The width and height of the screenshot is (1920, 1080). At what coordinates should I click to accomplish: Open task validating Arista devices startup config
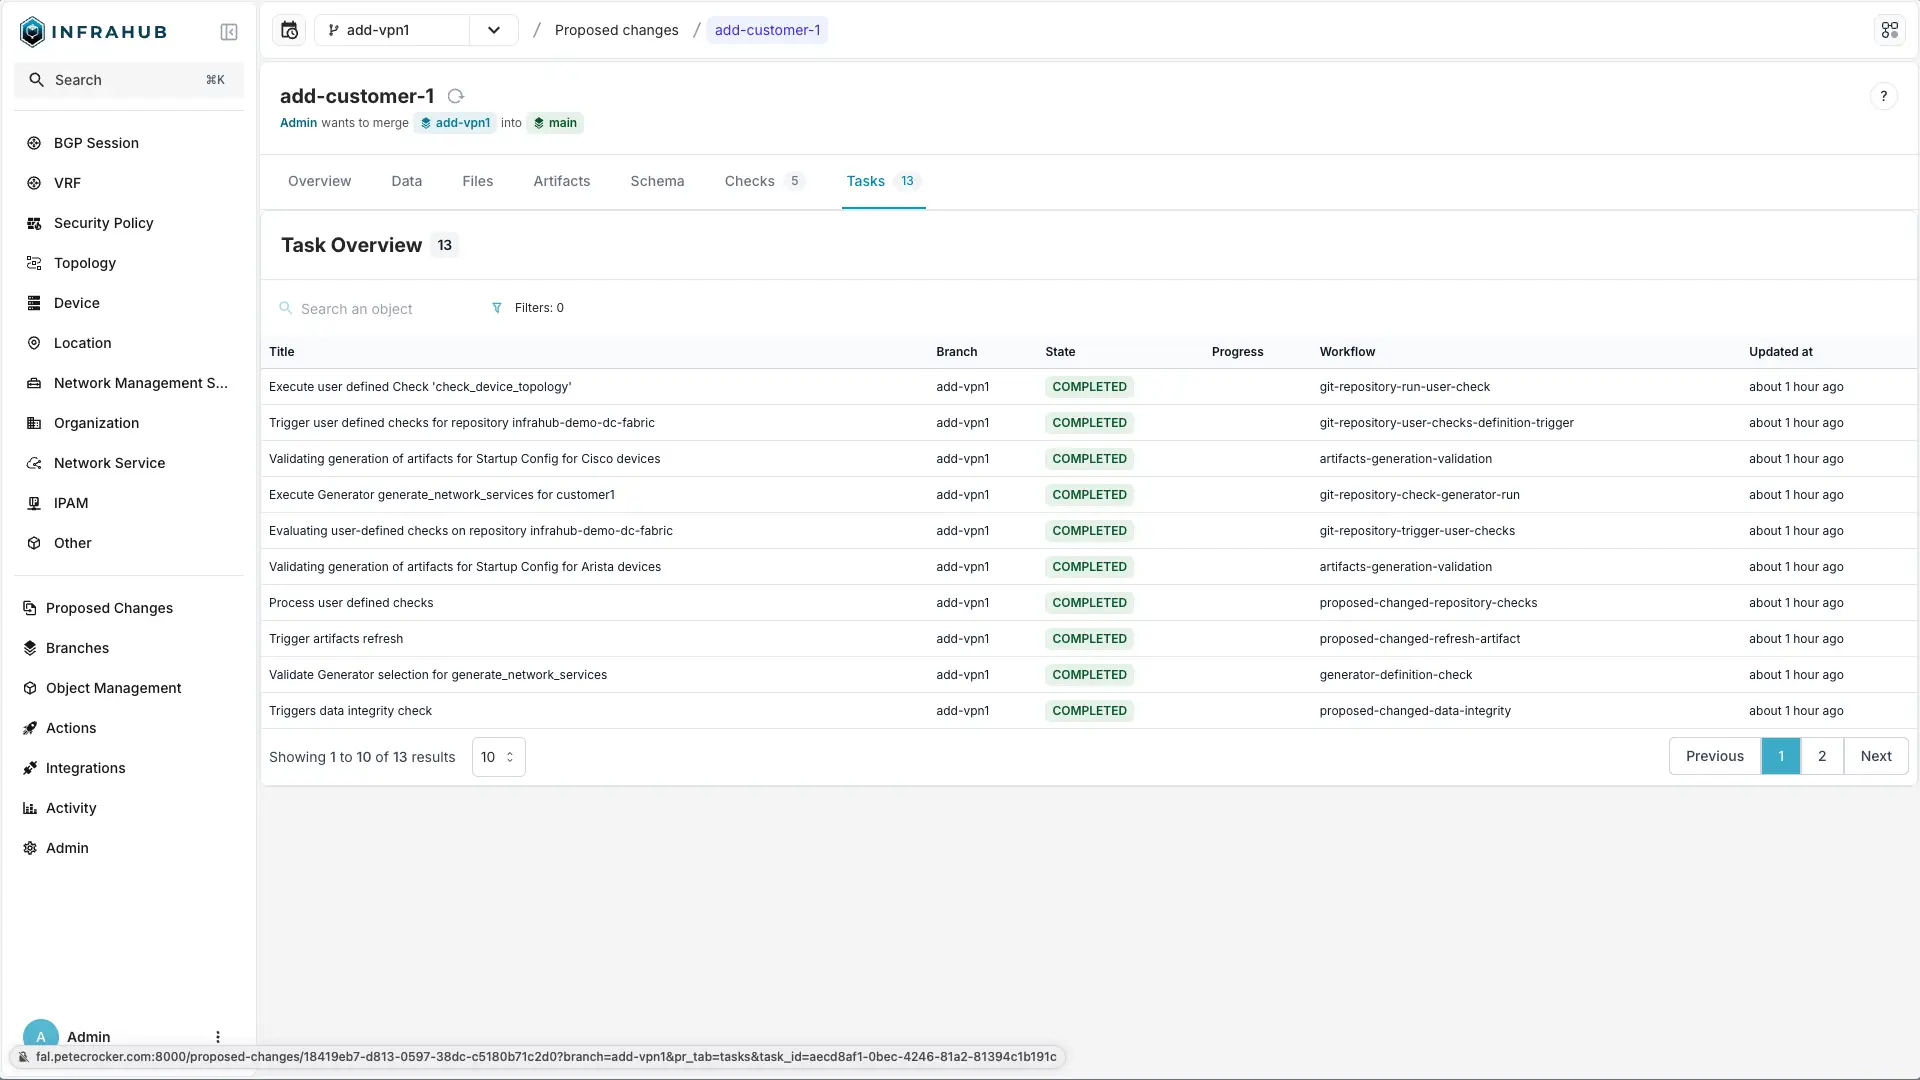[x=465, y=567]
